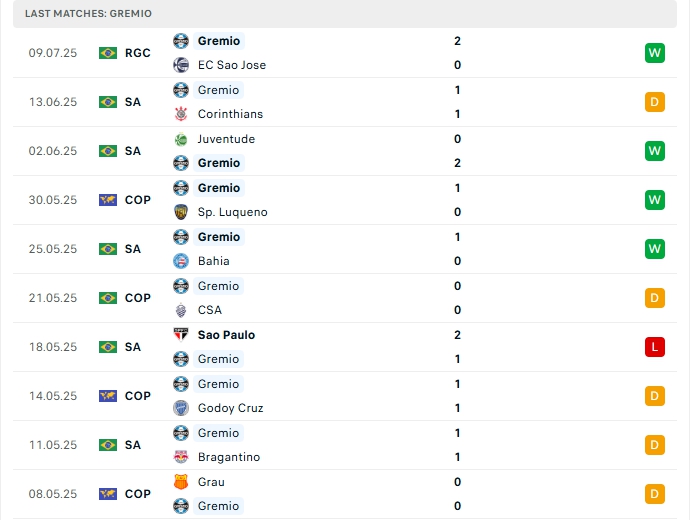Open the Juventude team link
Image resolution: width=690 pixels, height=520 pixels.
pyautogui.click(x=226, y=139)
